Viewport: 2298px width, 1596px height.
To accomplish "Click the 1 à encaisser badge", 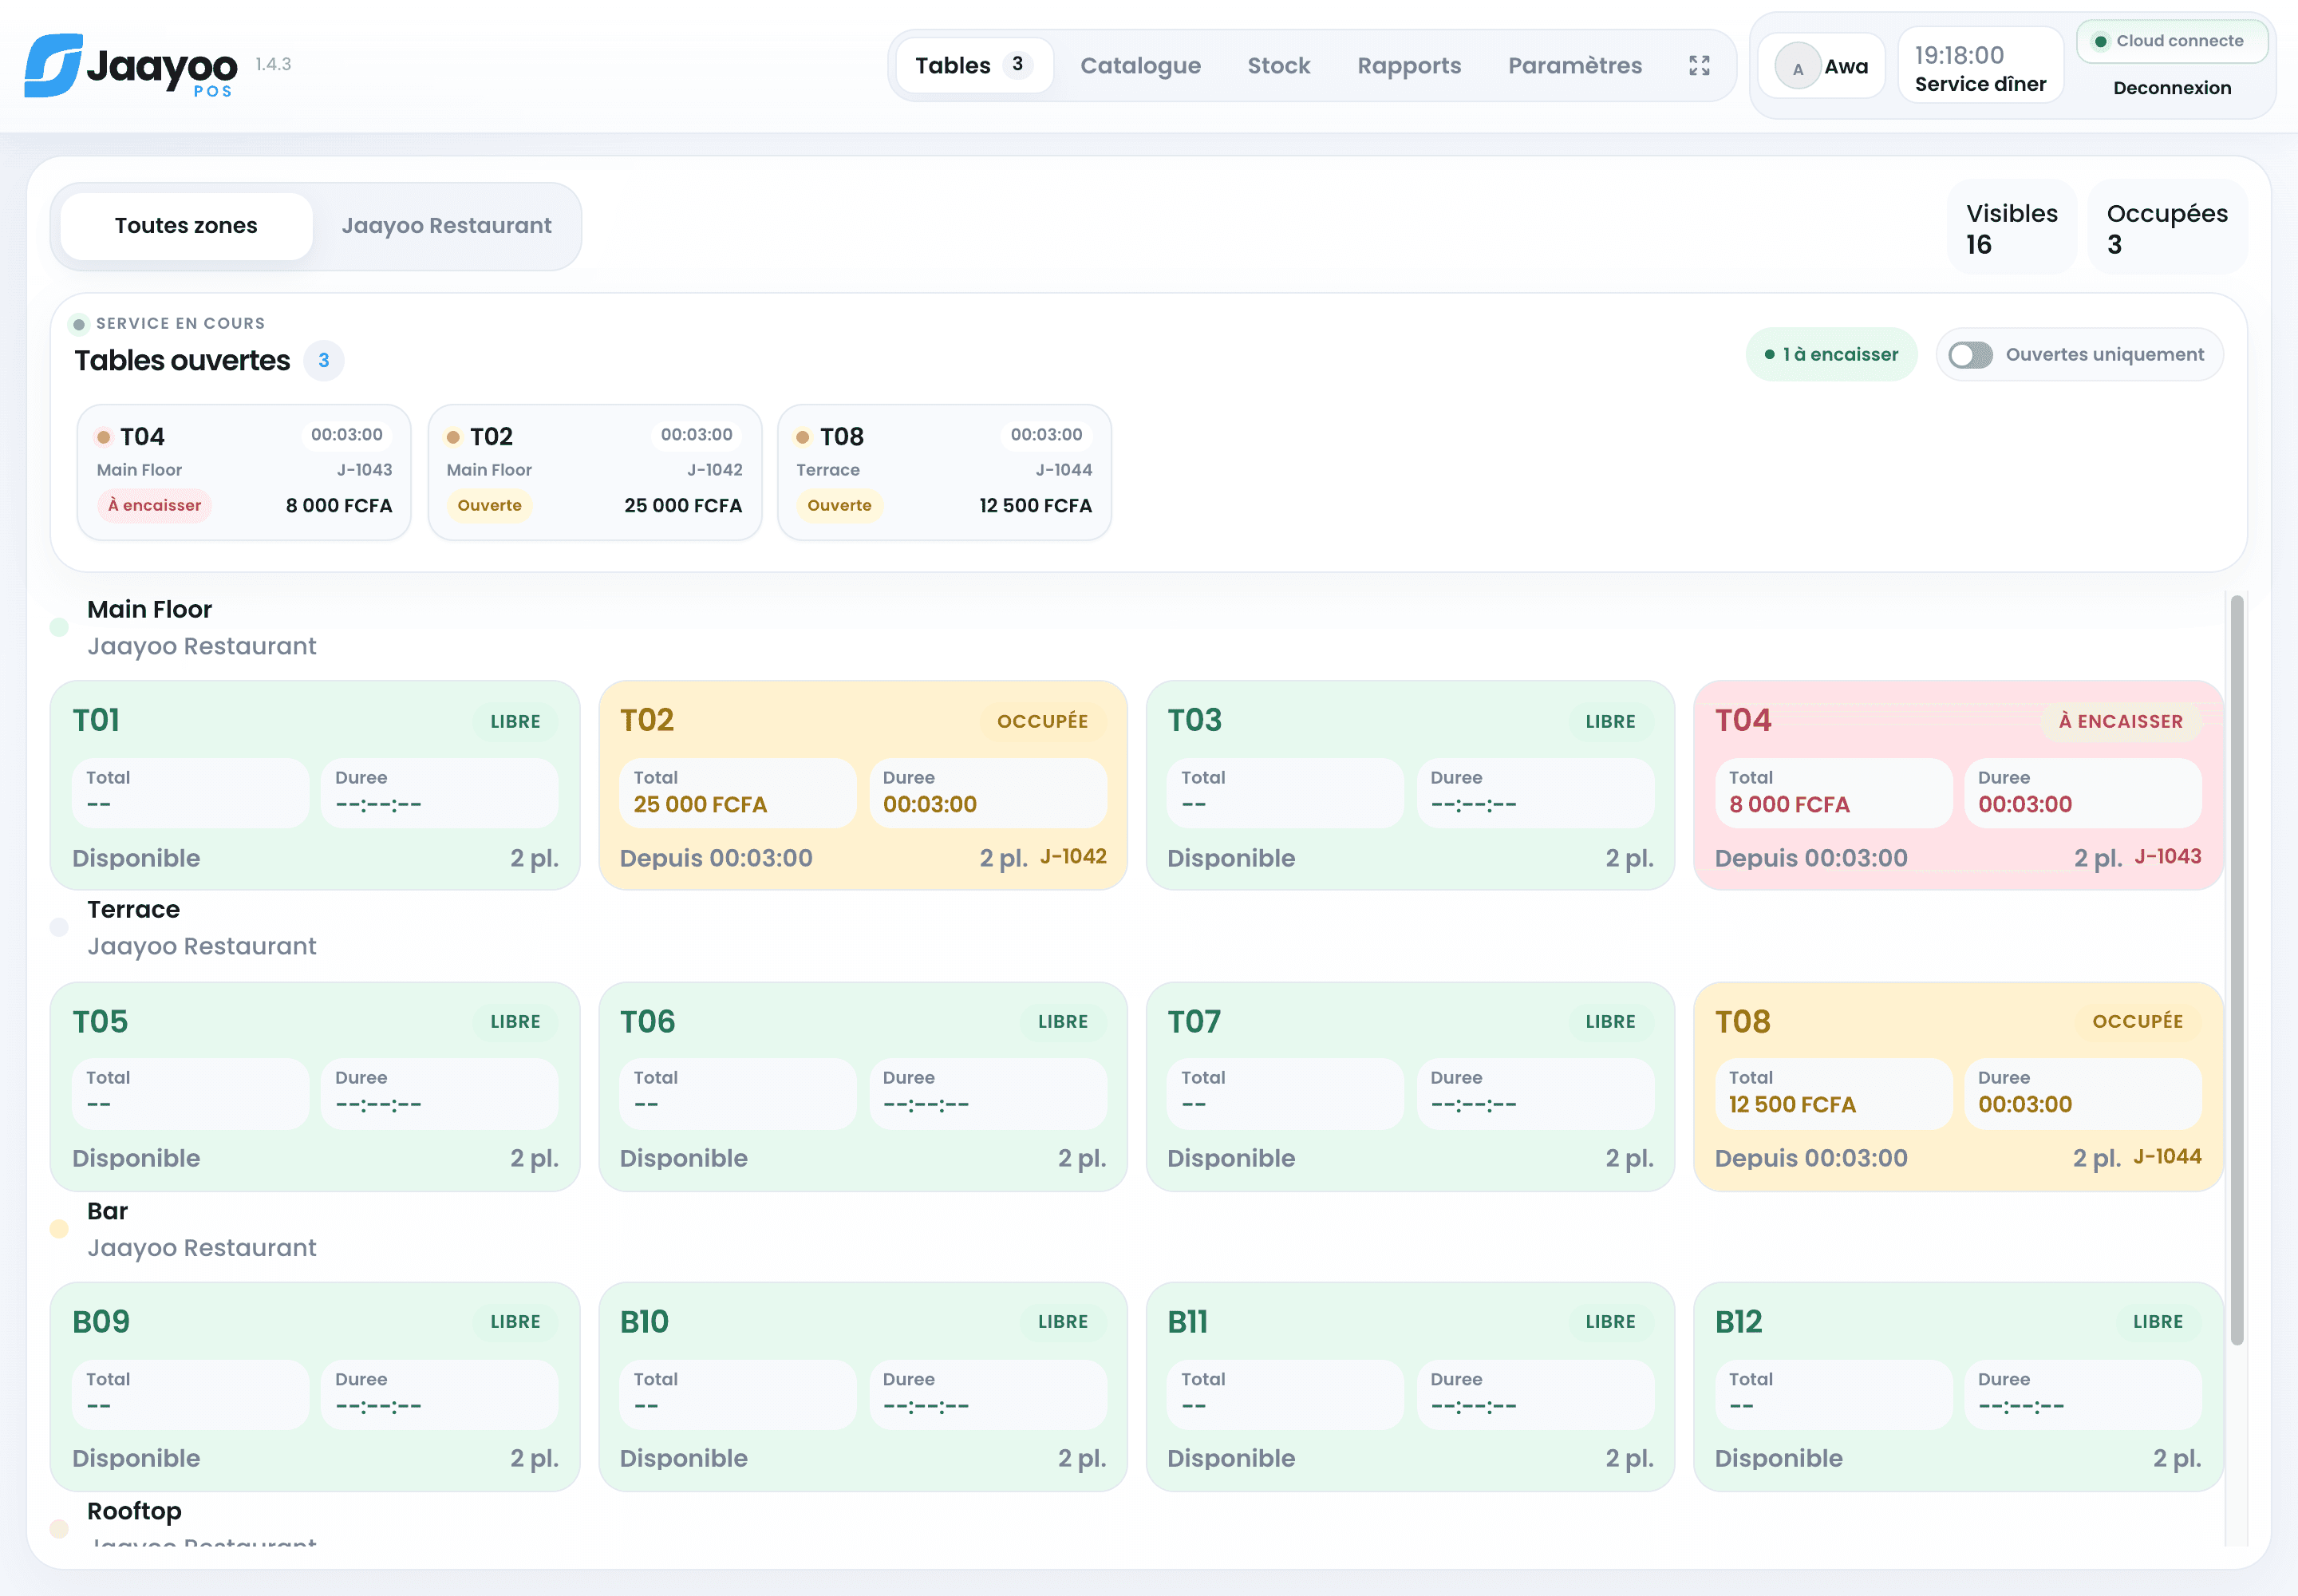I will click(1831, 355).
